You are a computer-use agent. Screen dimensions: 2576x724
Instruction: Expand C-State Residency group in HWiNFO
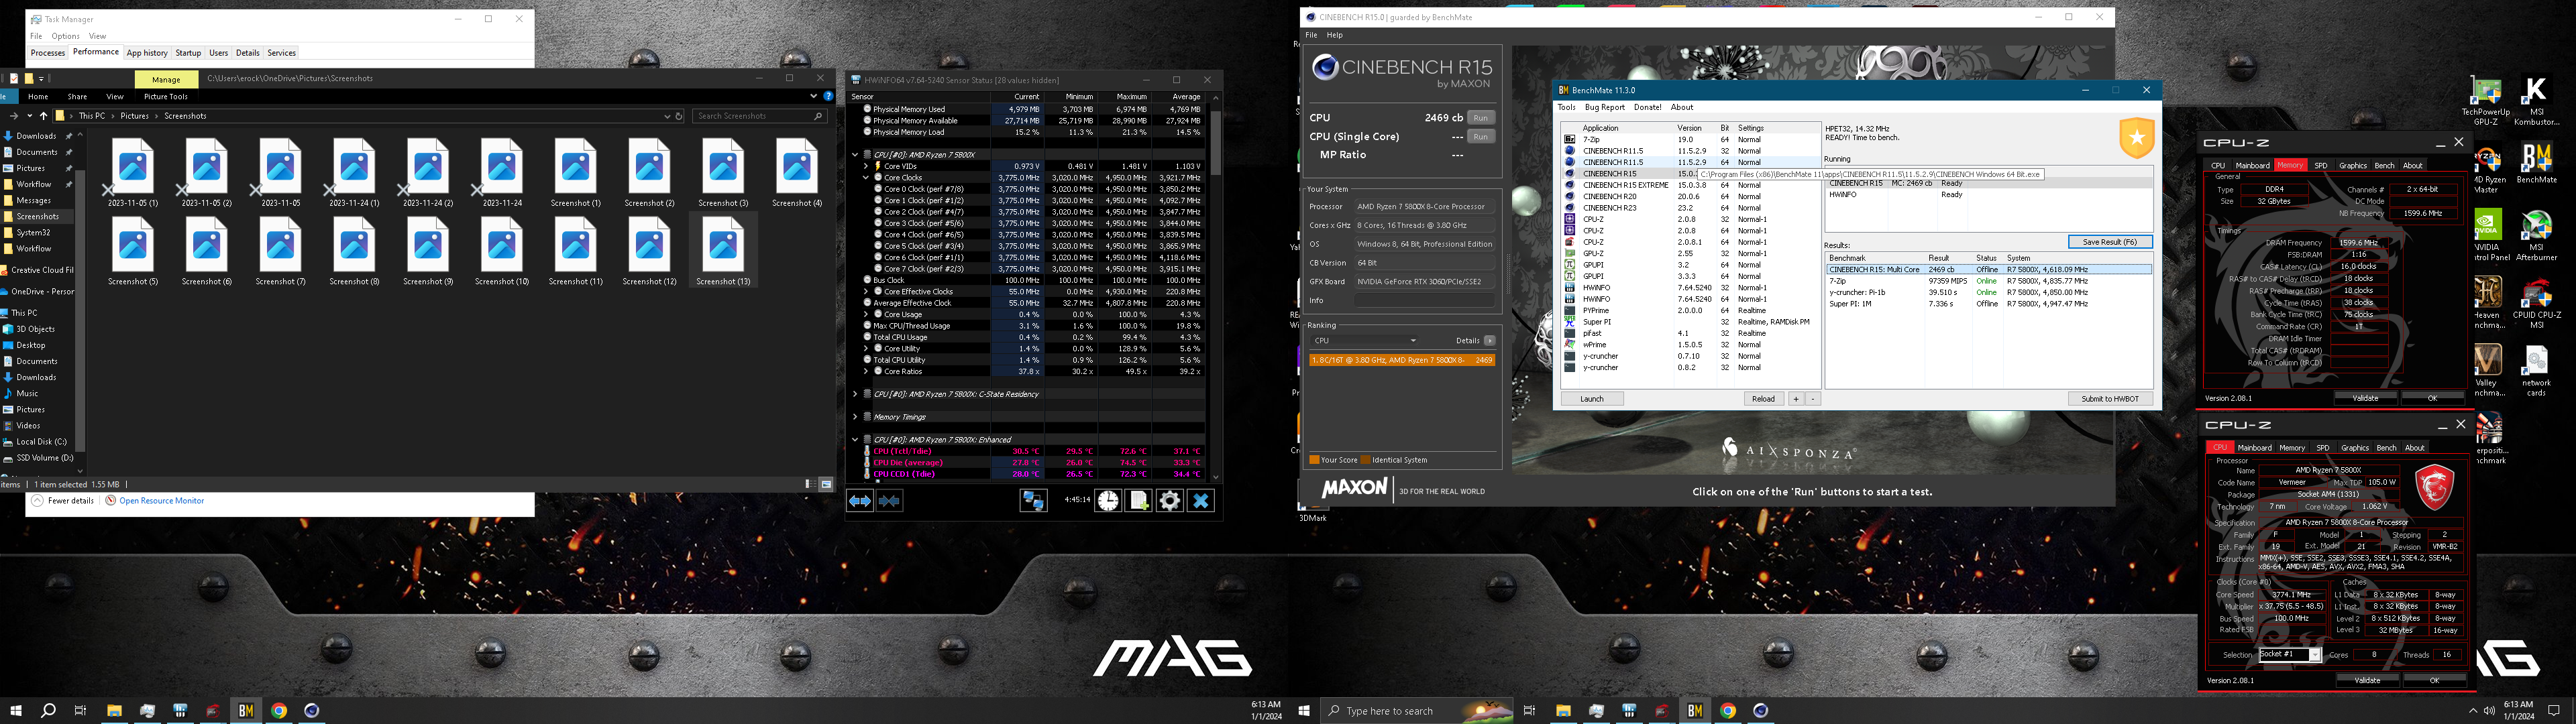pyautogui.click(x=855, y=394)
